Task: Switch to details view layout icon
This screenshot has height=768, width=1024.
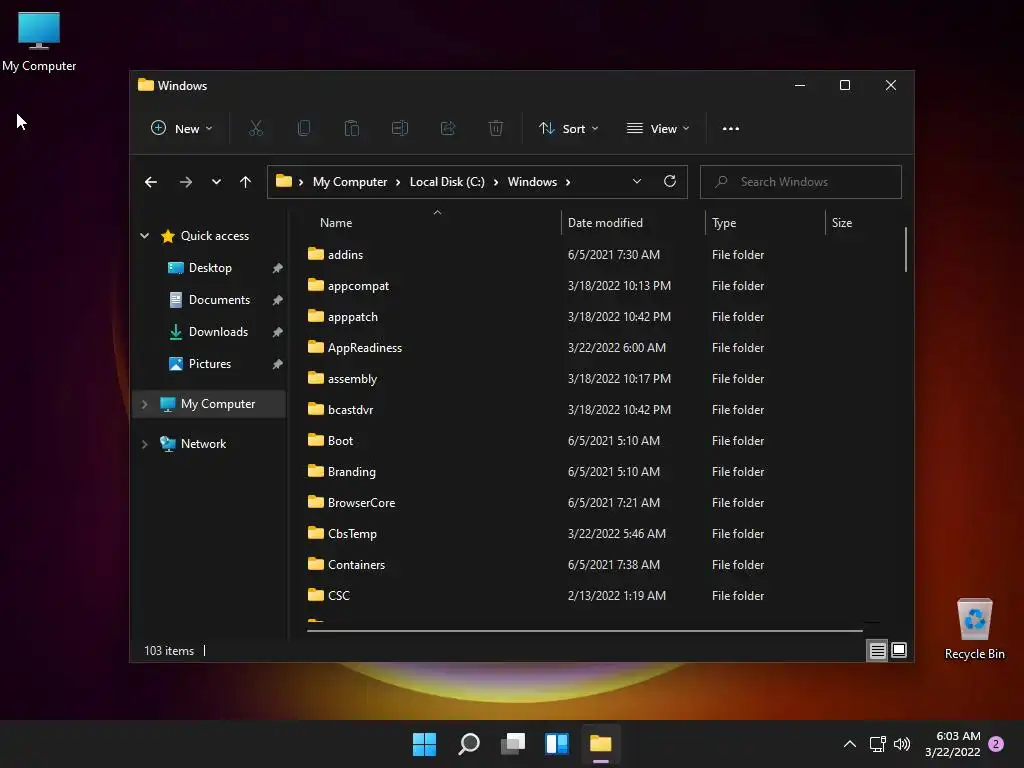Action: coord(877,650)
